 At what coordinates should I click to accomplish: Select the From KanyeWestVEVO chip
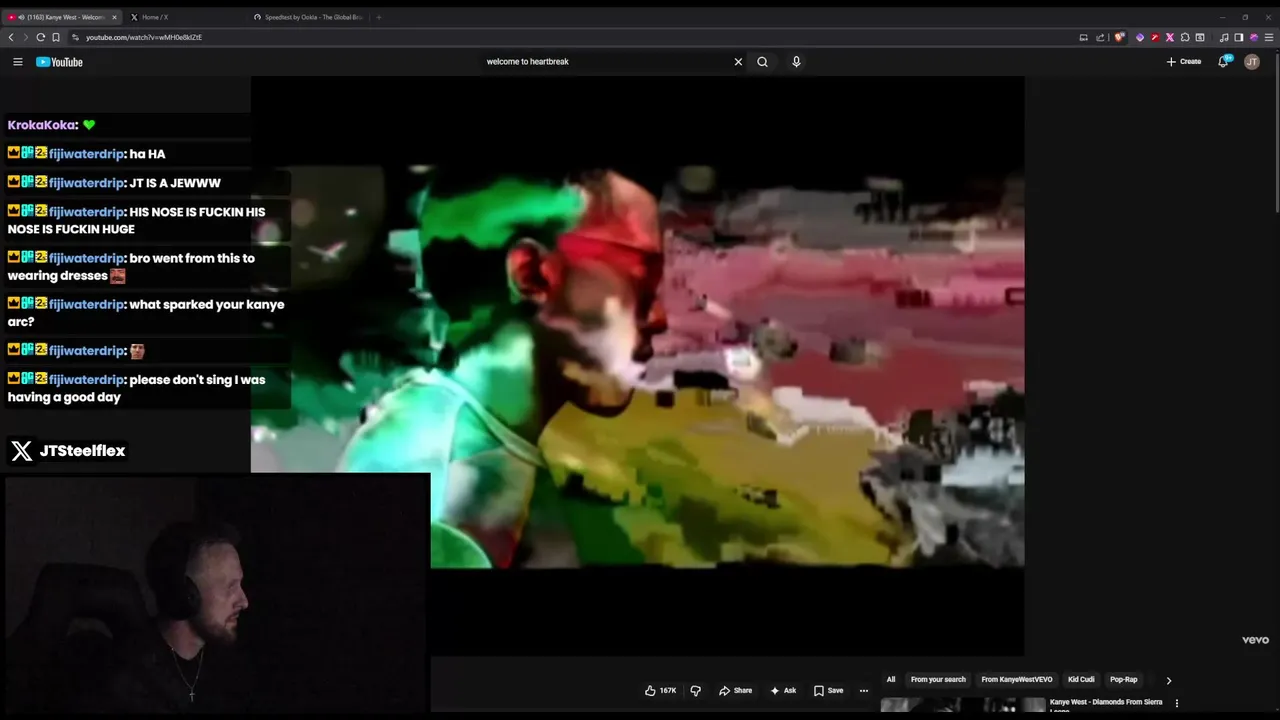click(1017, 680)
